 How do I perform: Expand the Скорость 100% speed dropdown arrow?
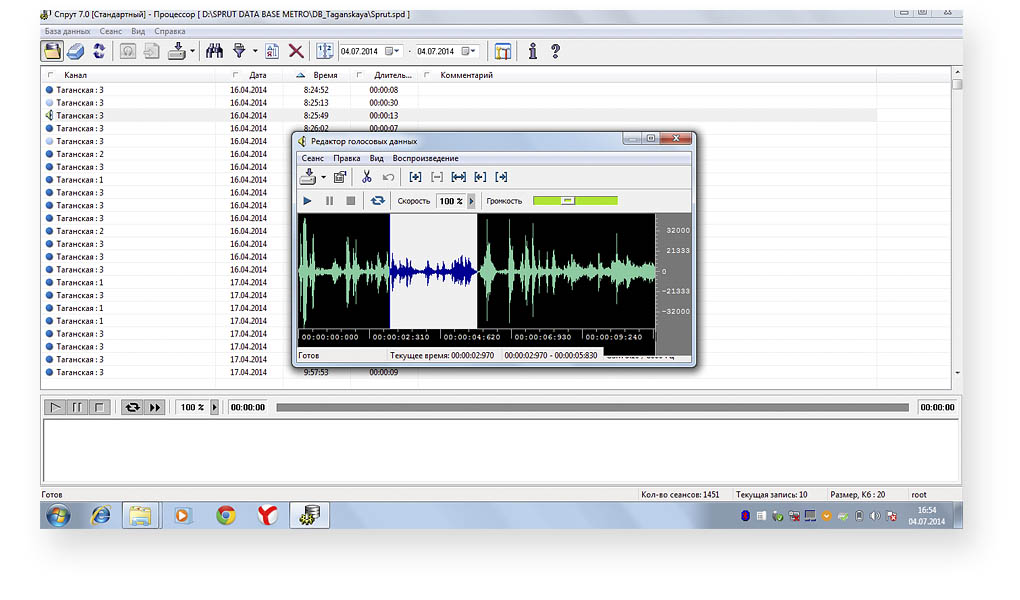(471, 201)
